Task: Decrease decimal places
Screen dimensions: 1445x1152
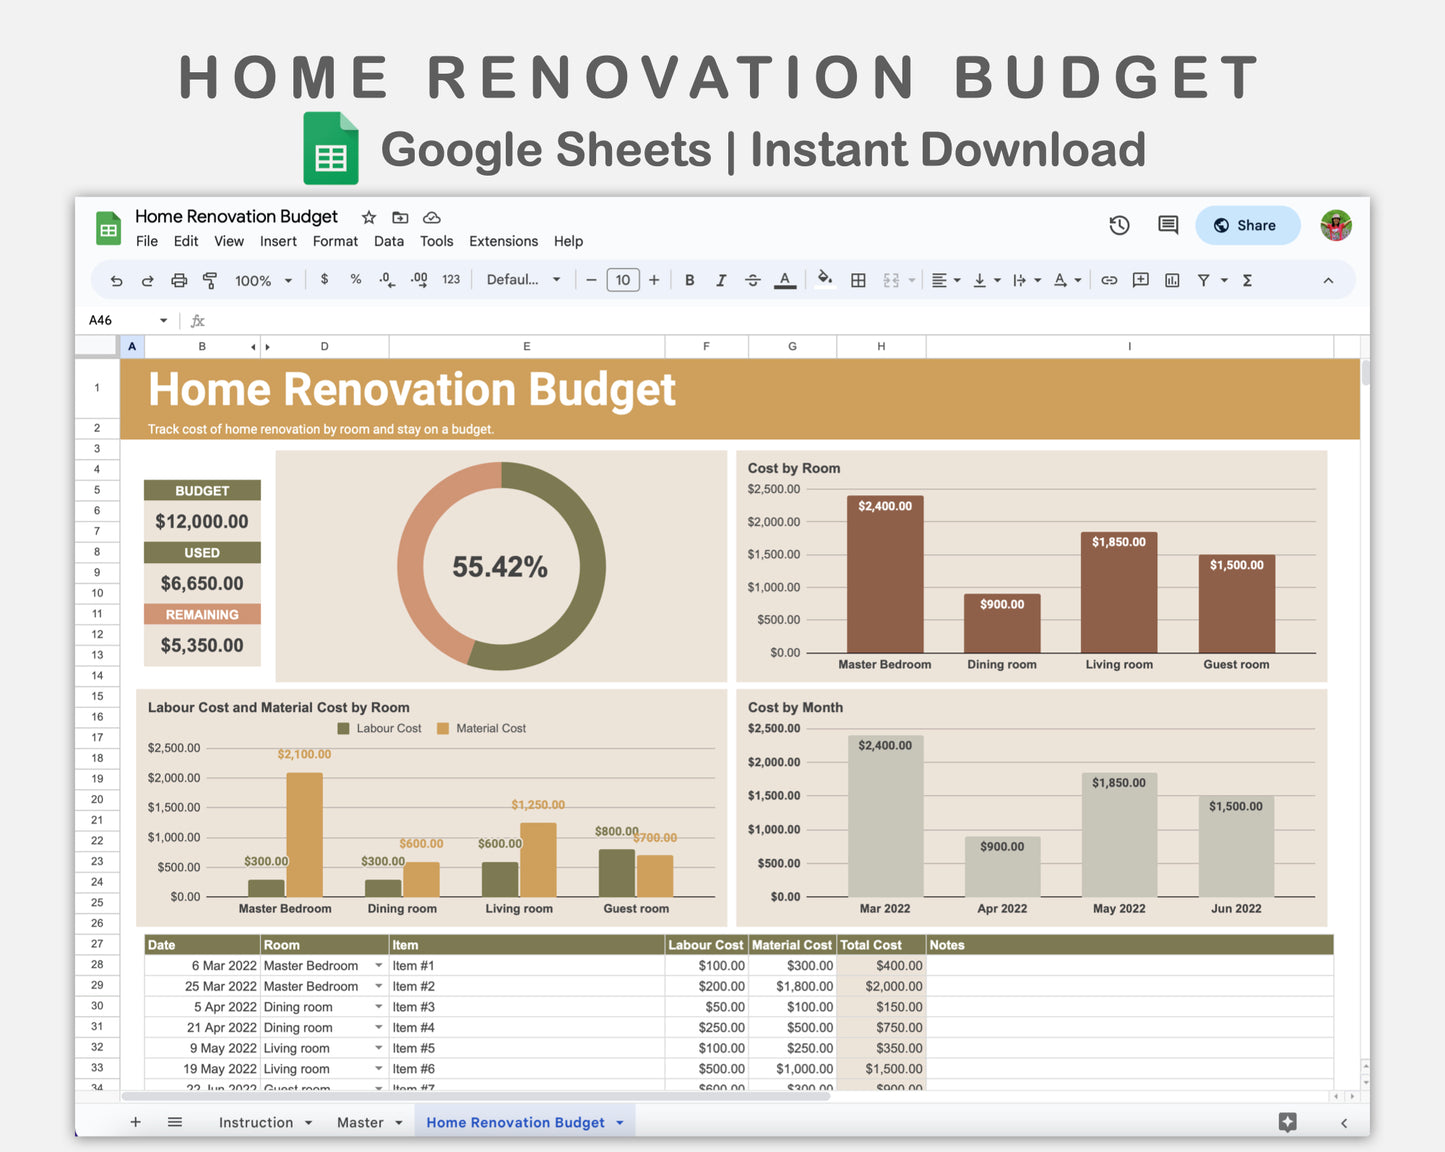Action: [x=387, y=280]
